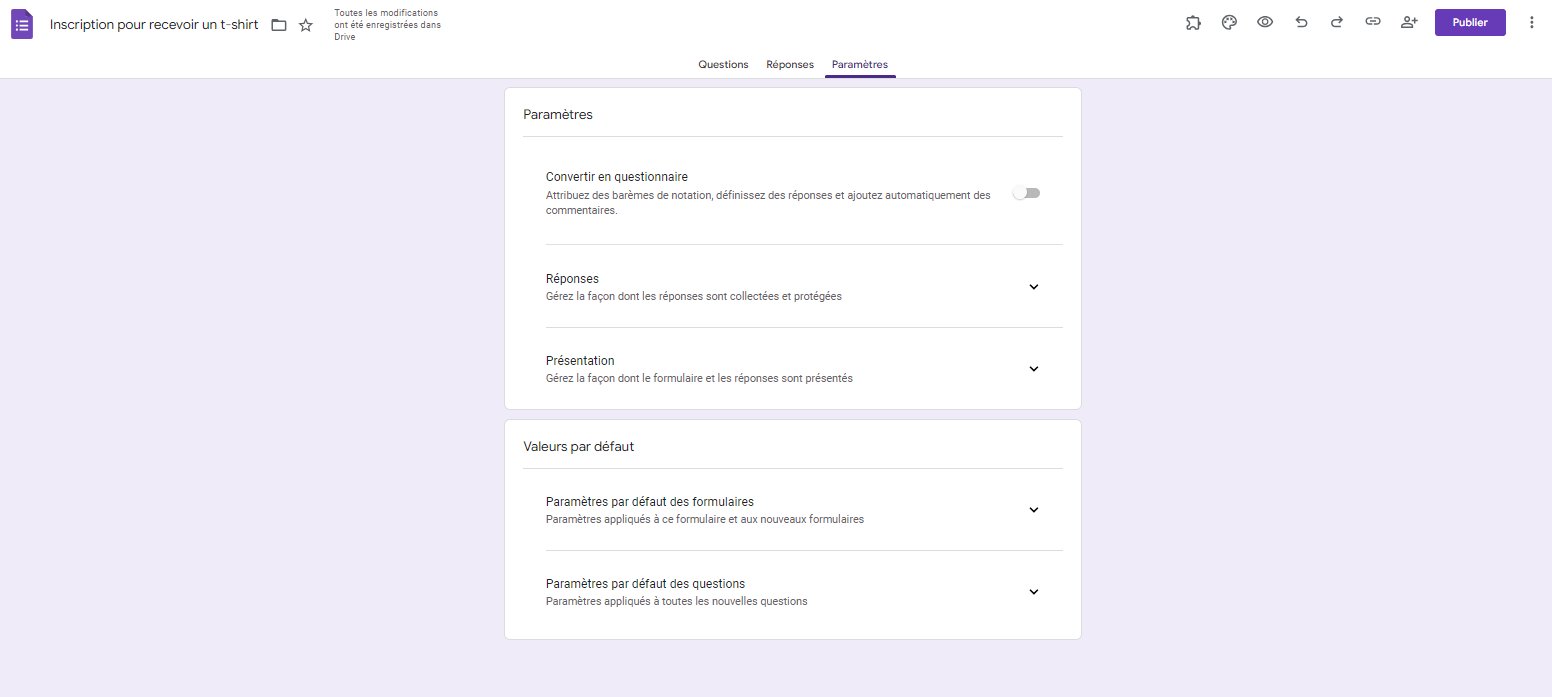Star the form next to its title
This screenshot has height=697, width=1552.
[305, 24]
